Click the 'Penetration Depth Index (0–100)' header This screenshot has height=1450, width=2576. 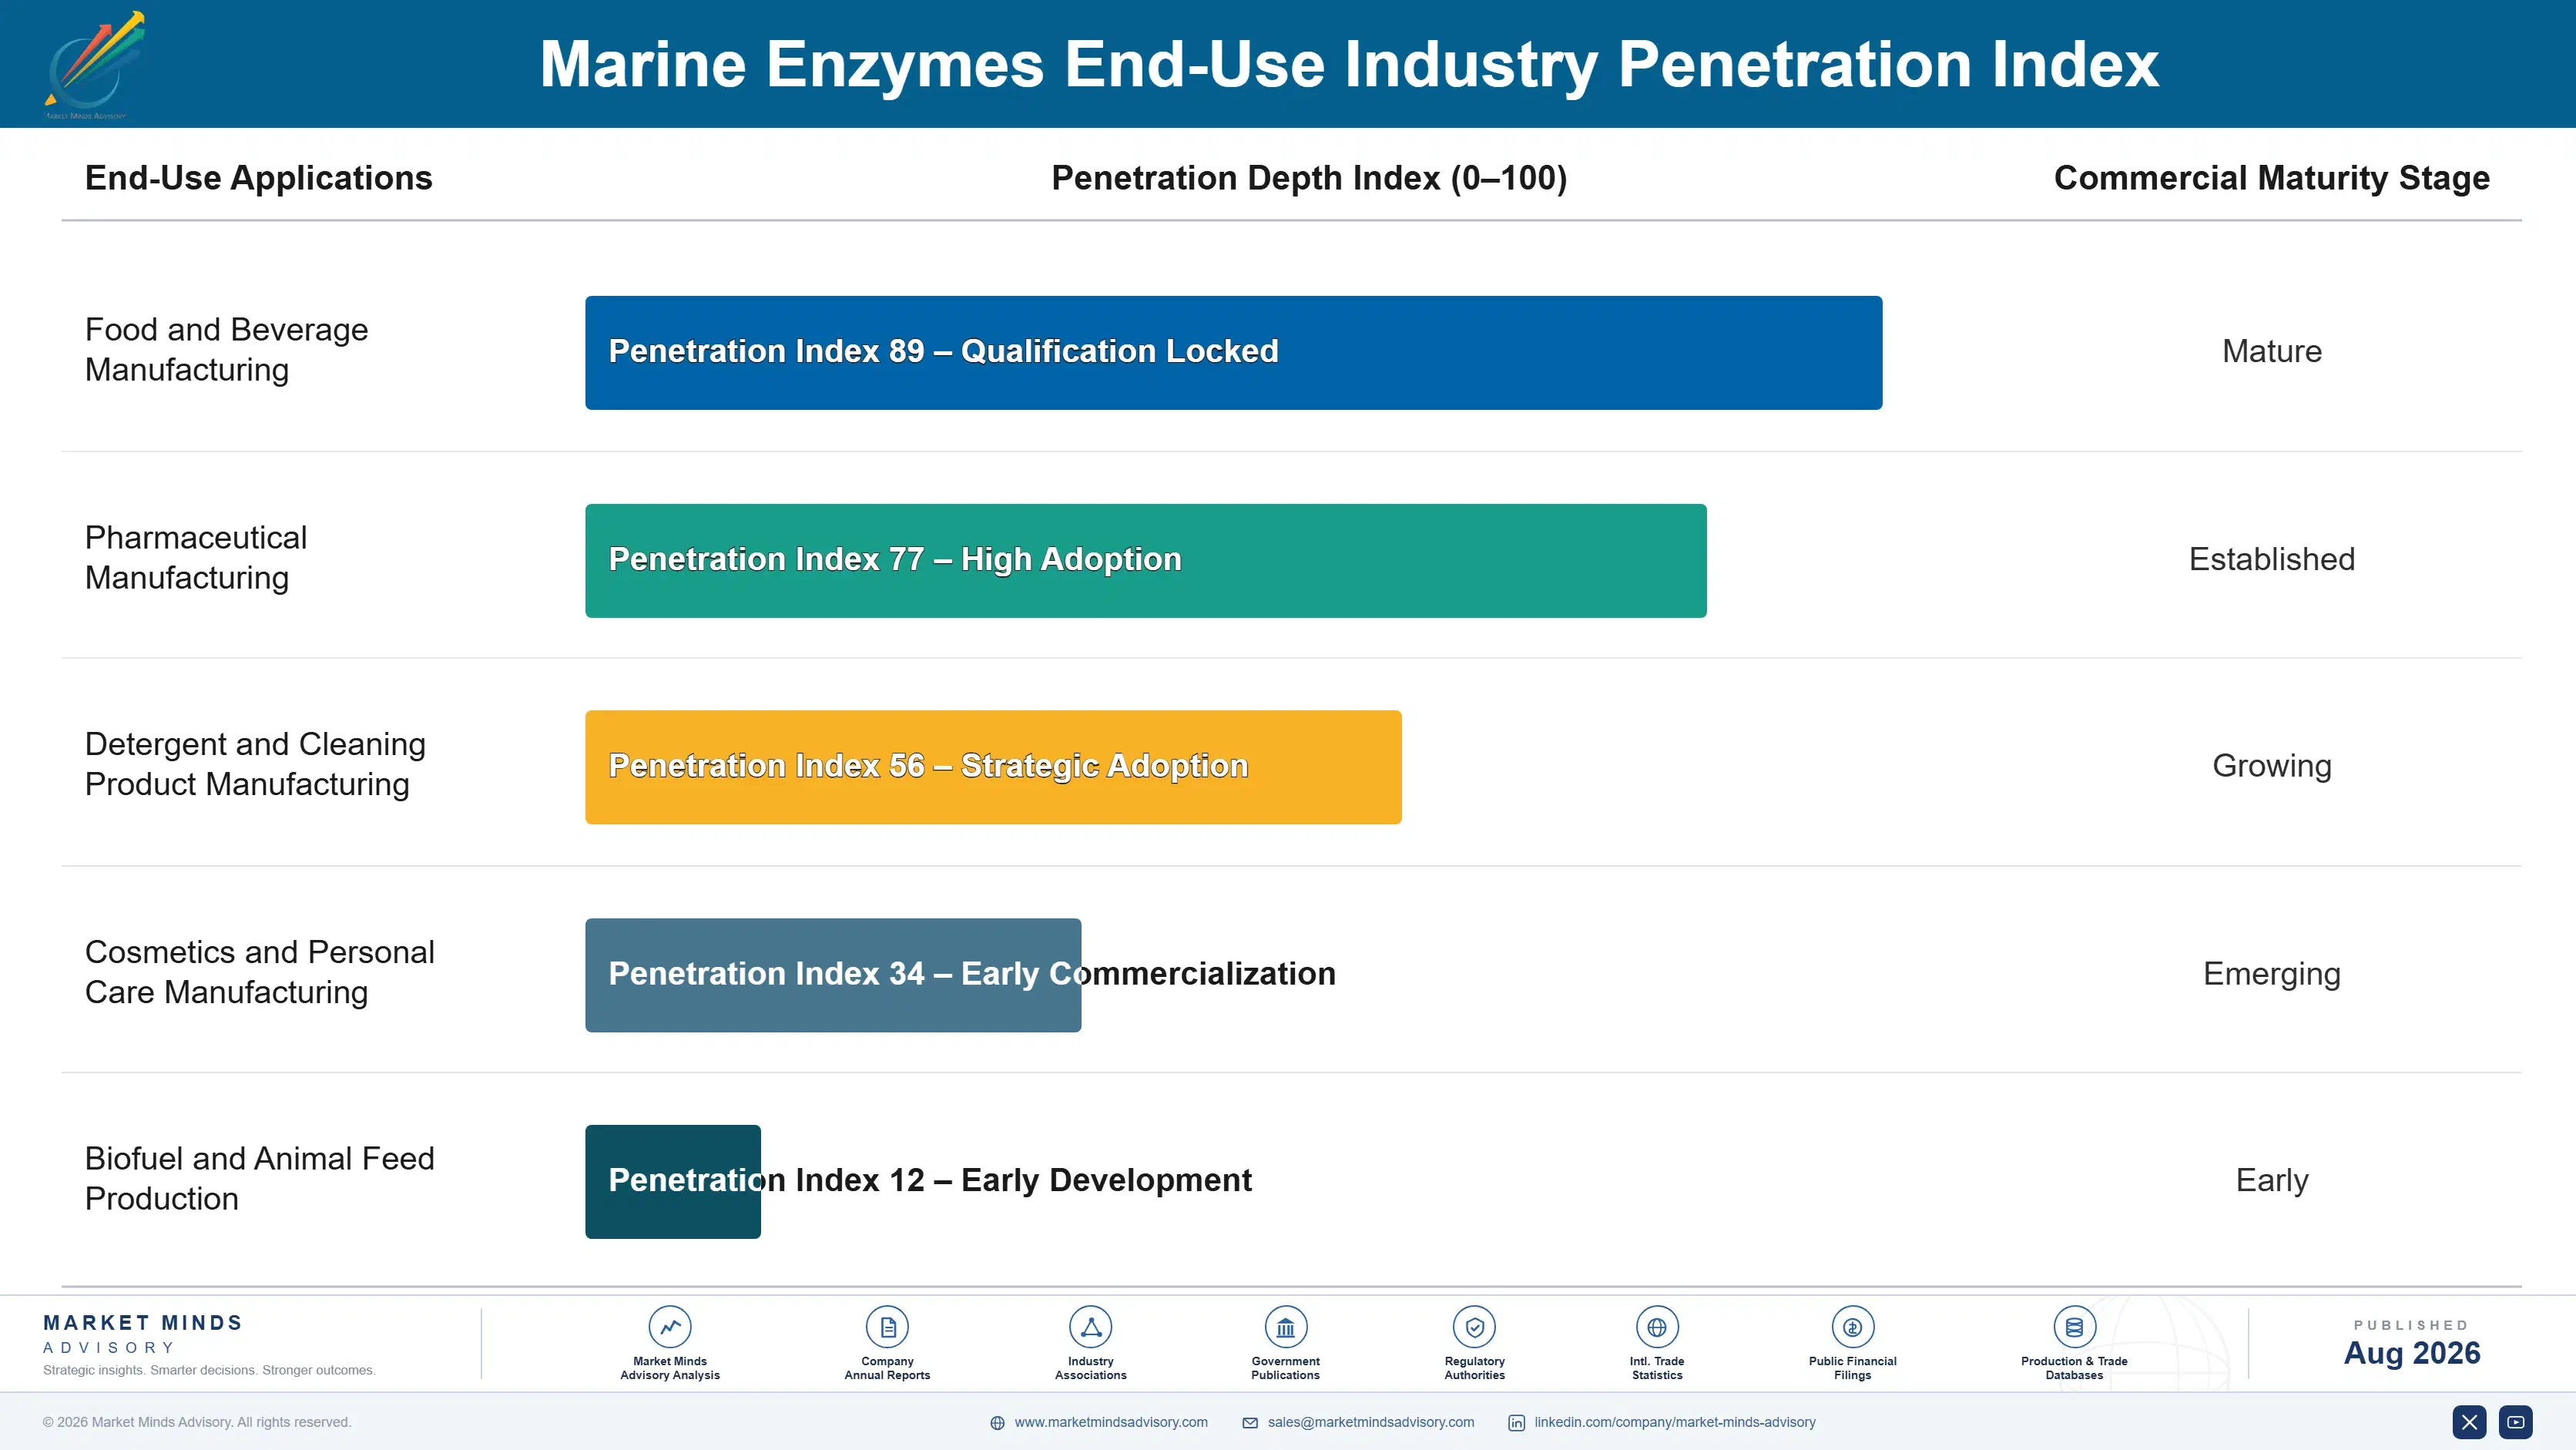[x=1309, y=178]
